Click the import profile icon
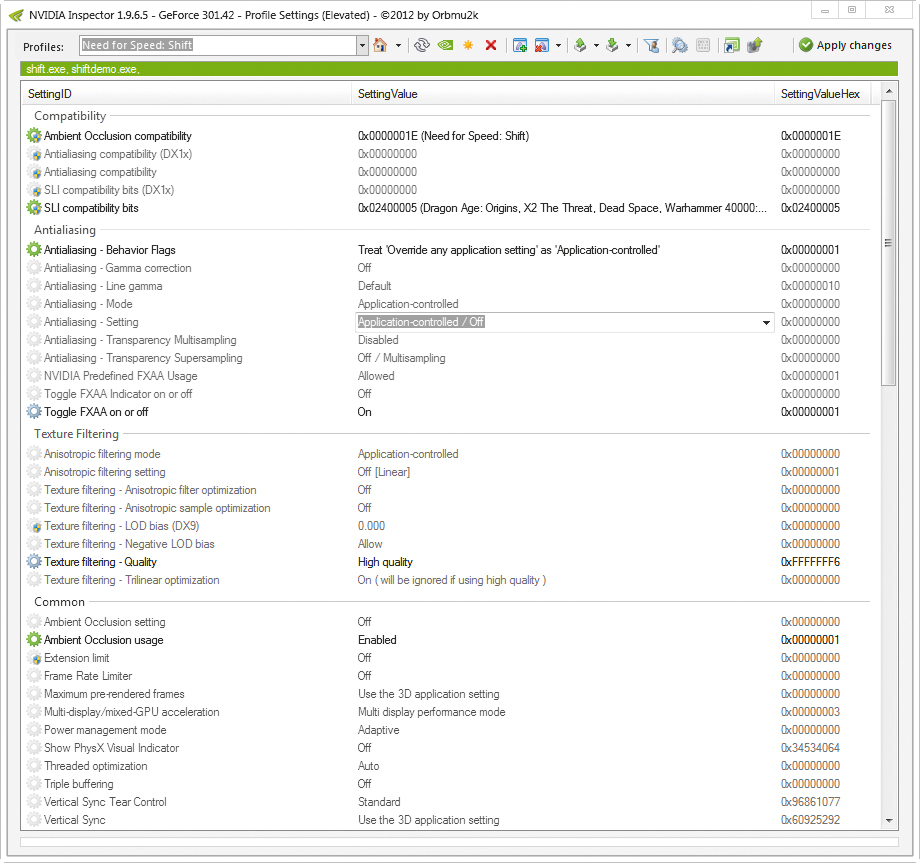The height and width of the screenshot is (863, 920). [612, 45]
